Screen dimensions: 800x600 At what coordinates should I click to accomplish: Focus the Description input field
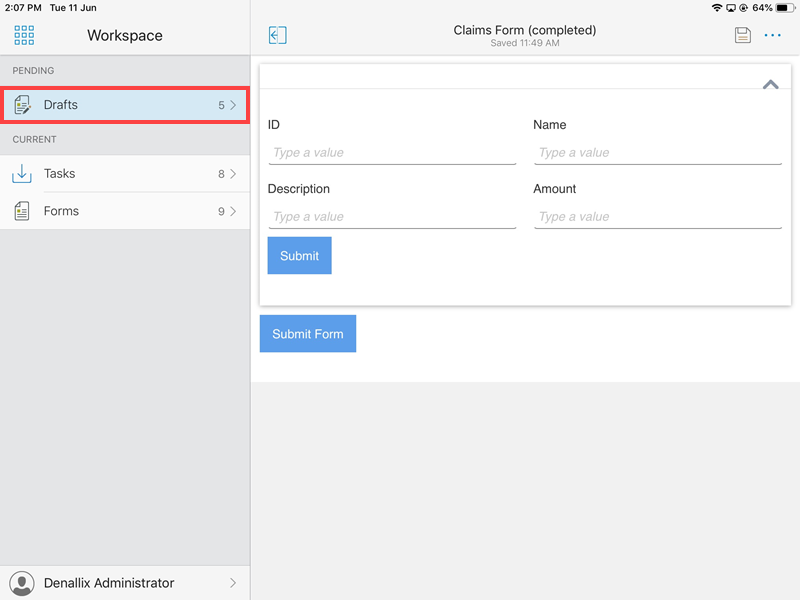392,217
